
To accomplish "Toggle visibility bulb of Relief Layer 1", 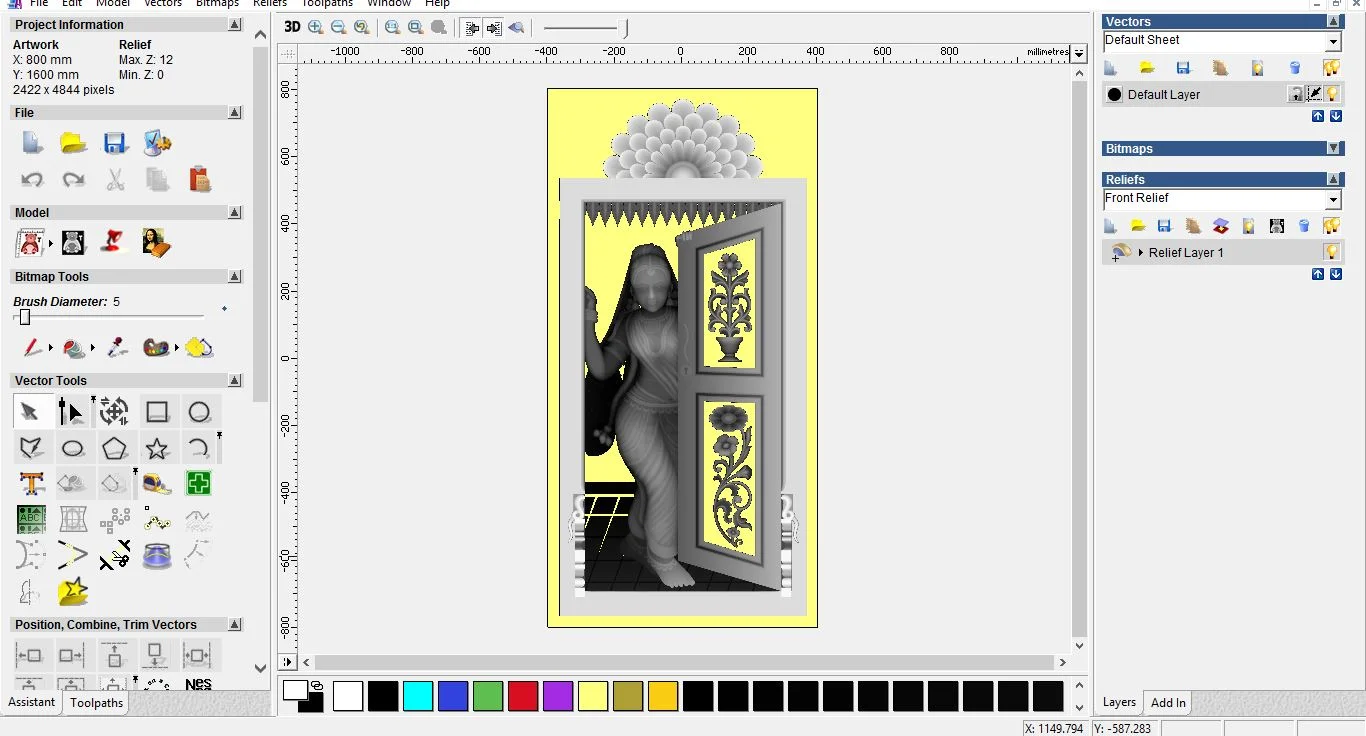I will [x=1331, y=252].
